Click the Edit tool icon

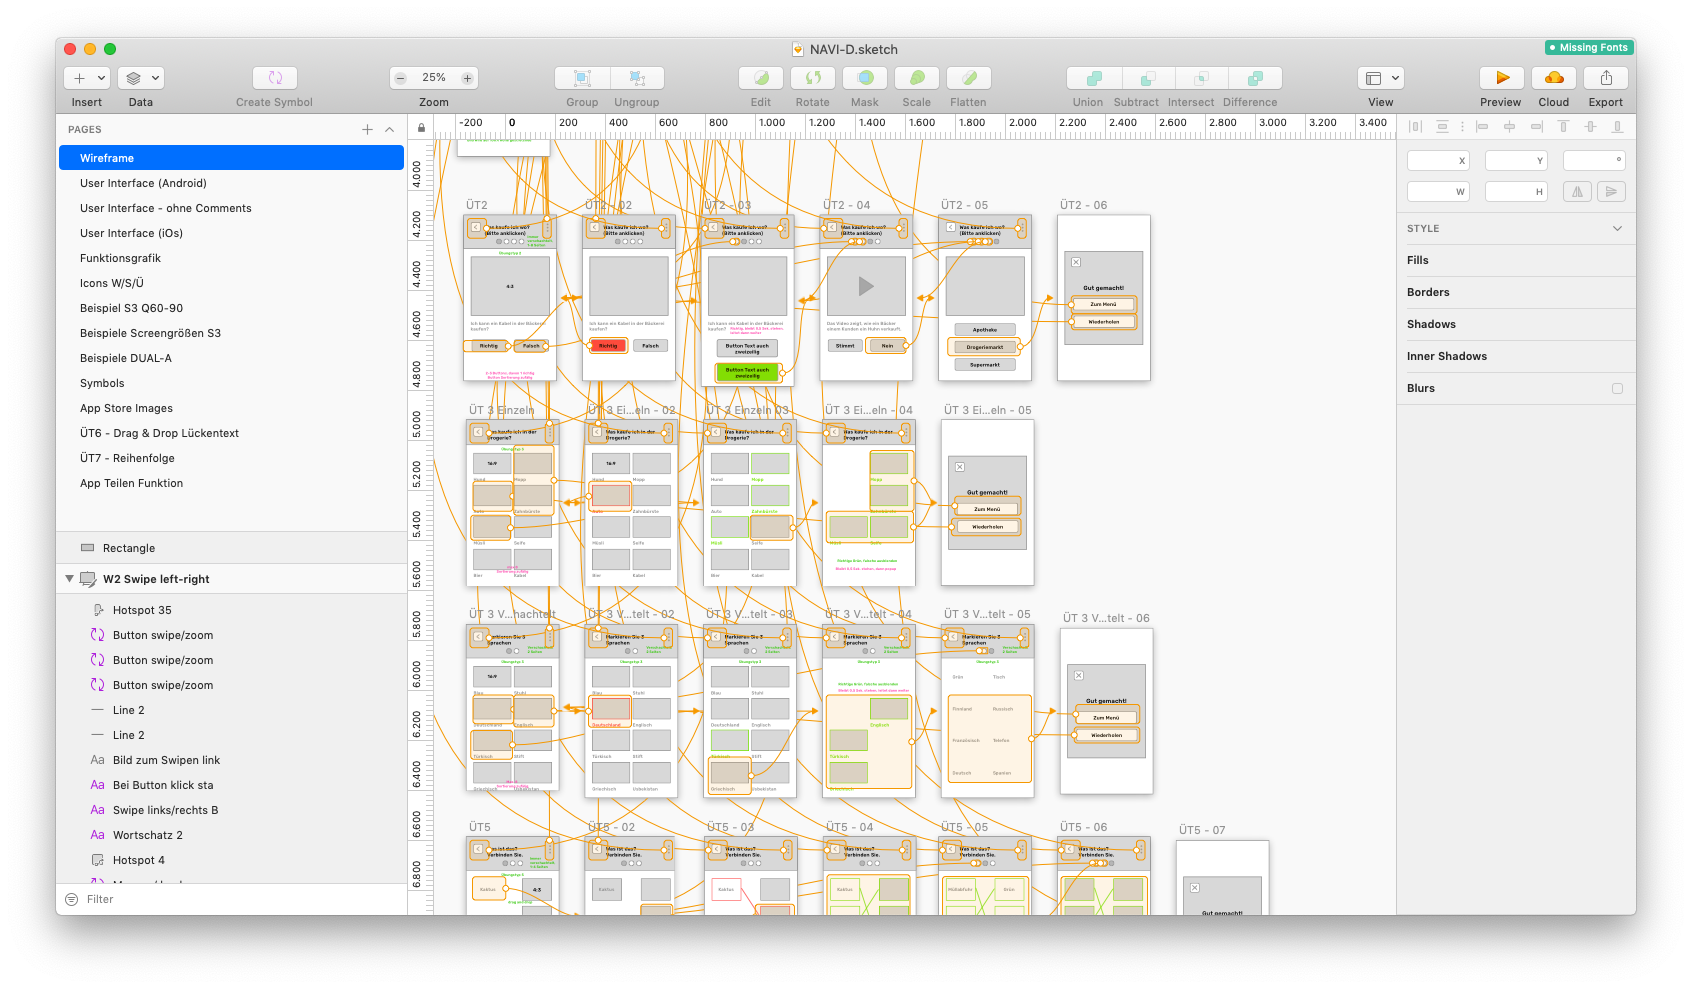[x=761, y=78]
